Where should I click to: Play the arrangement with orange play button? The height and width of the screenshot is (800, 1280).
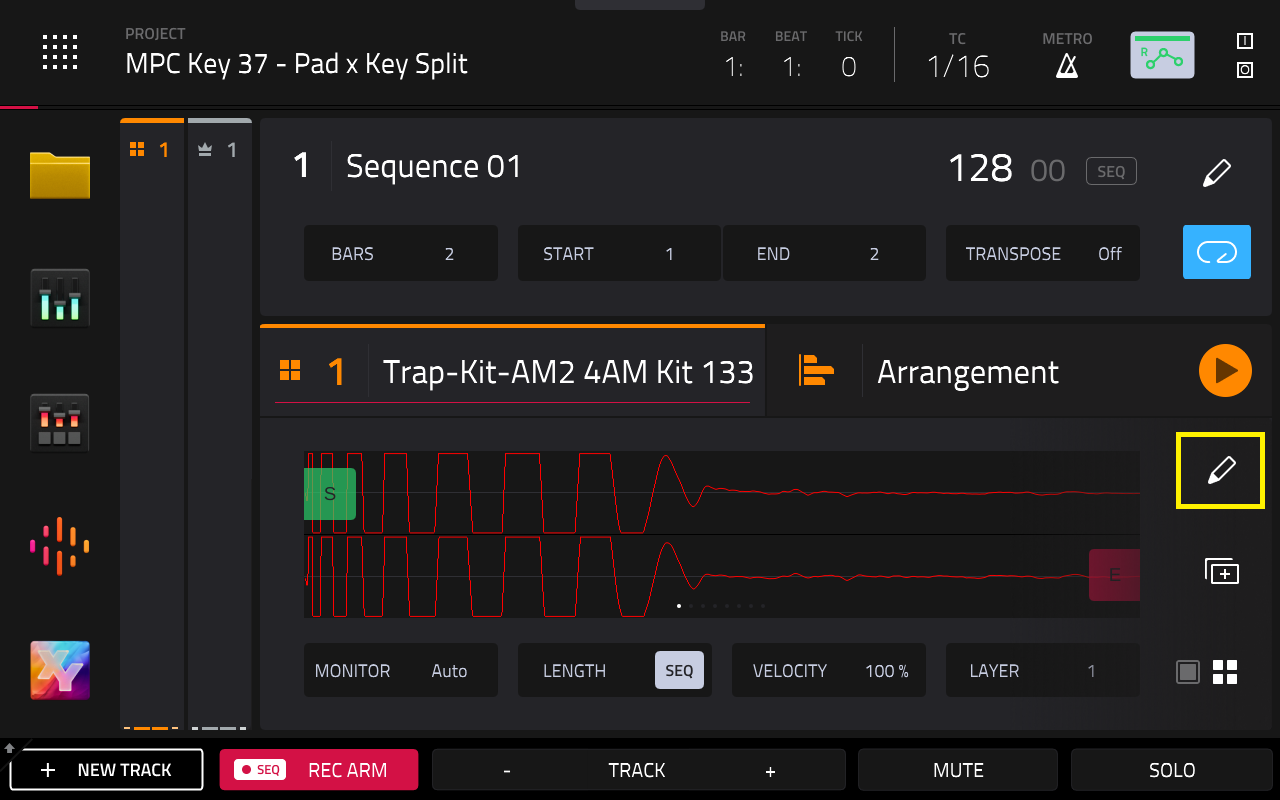(1225, 371)
